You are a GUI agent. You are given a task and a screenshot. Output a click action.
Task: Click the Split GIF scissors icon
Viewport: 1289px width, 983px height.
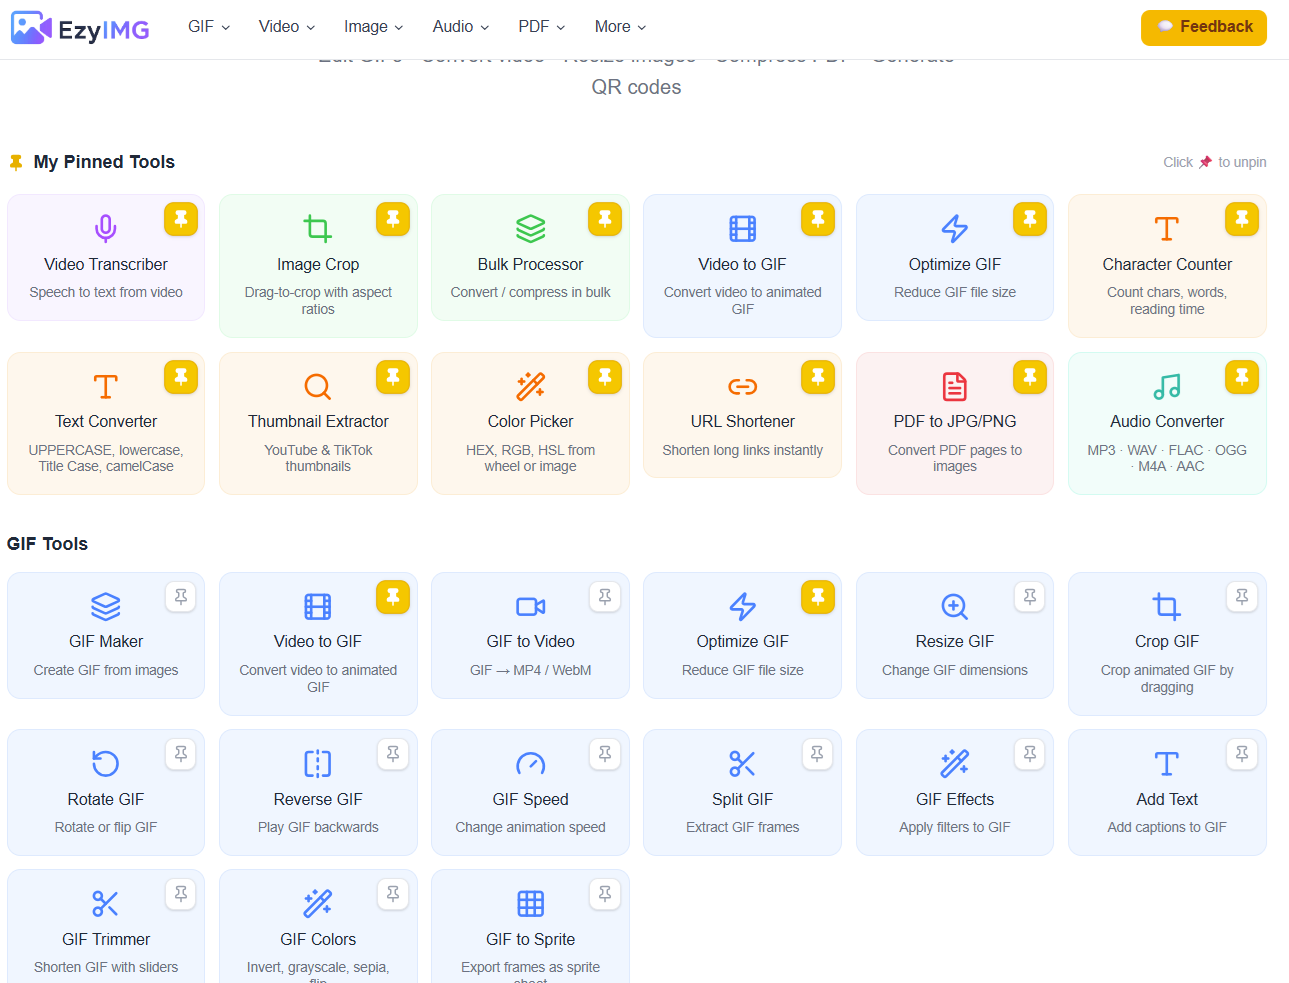coord(742,764)
